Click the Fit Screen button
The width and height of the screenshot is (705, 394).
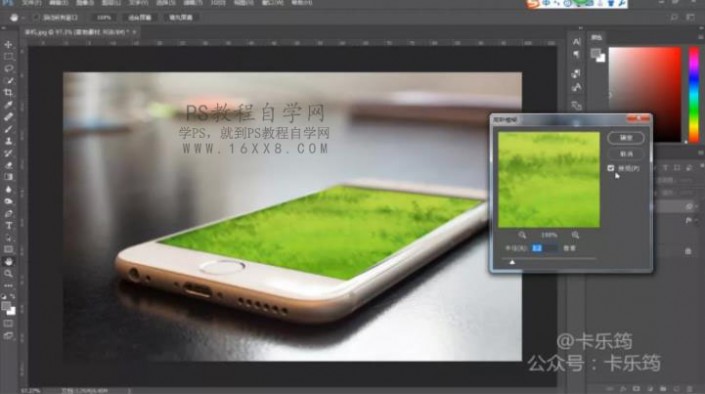point(140,18)
